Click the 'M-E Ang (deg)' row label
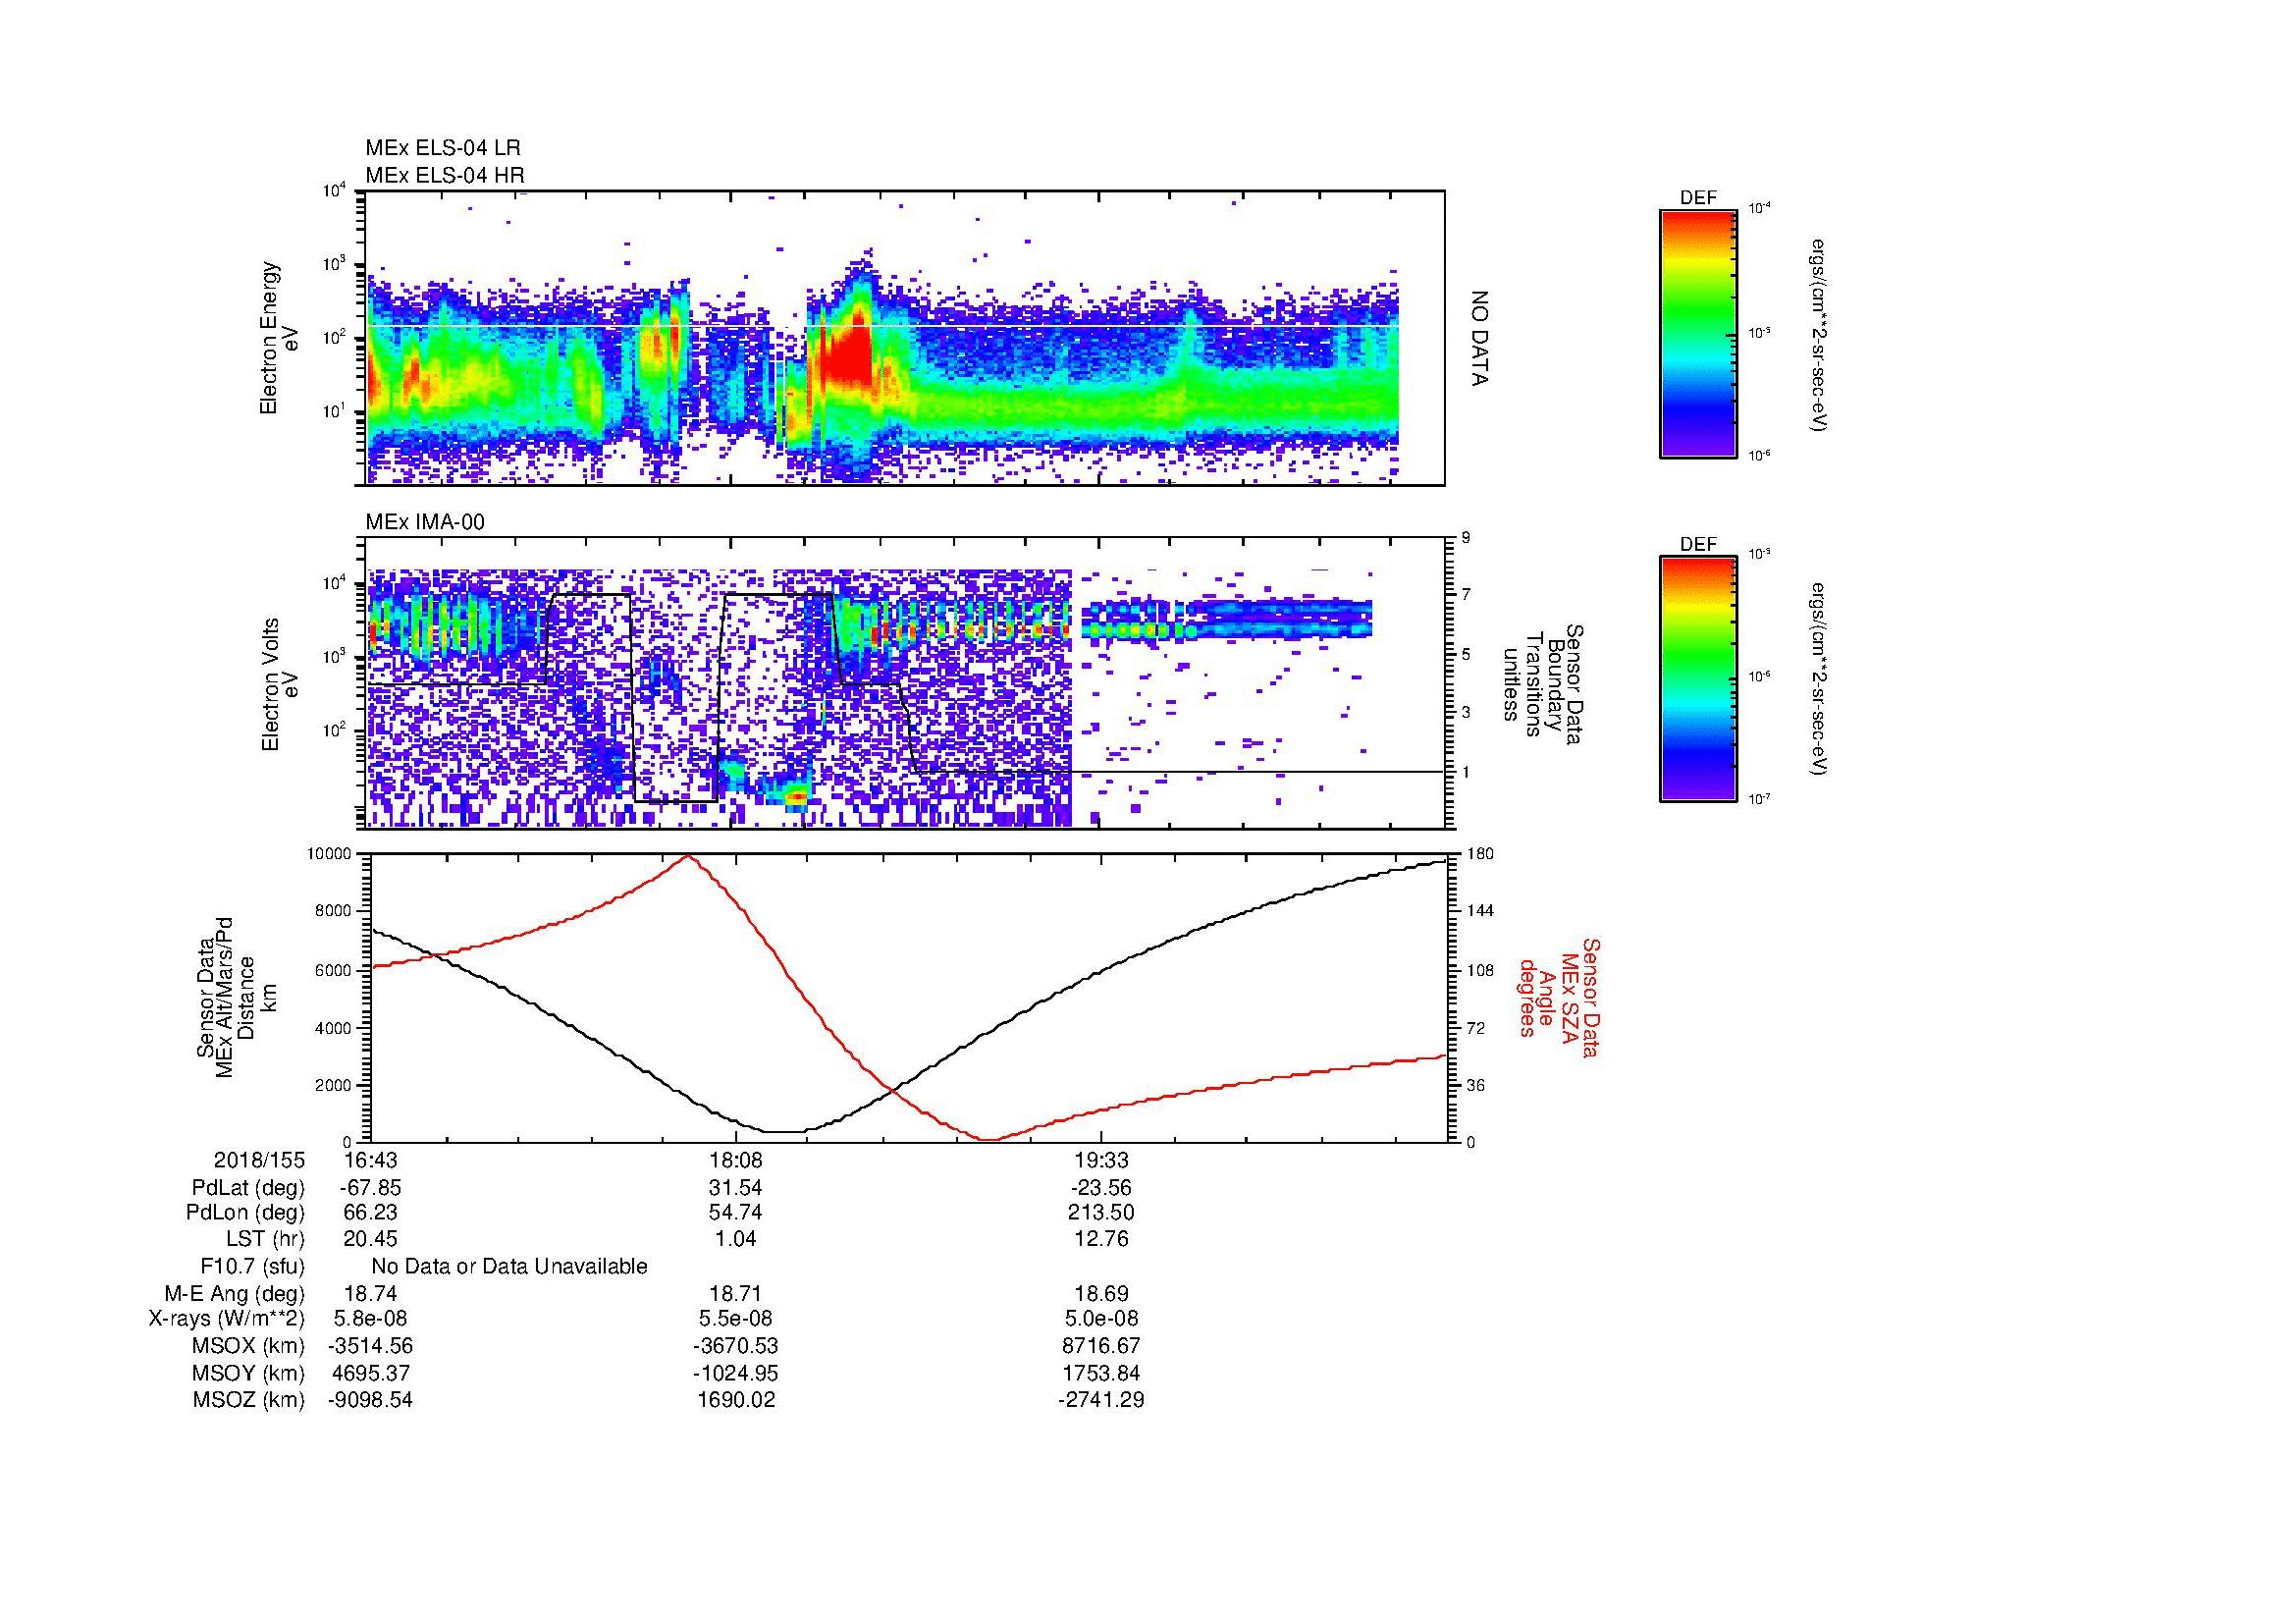 234,1294
